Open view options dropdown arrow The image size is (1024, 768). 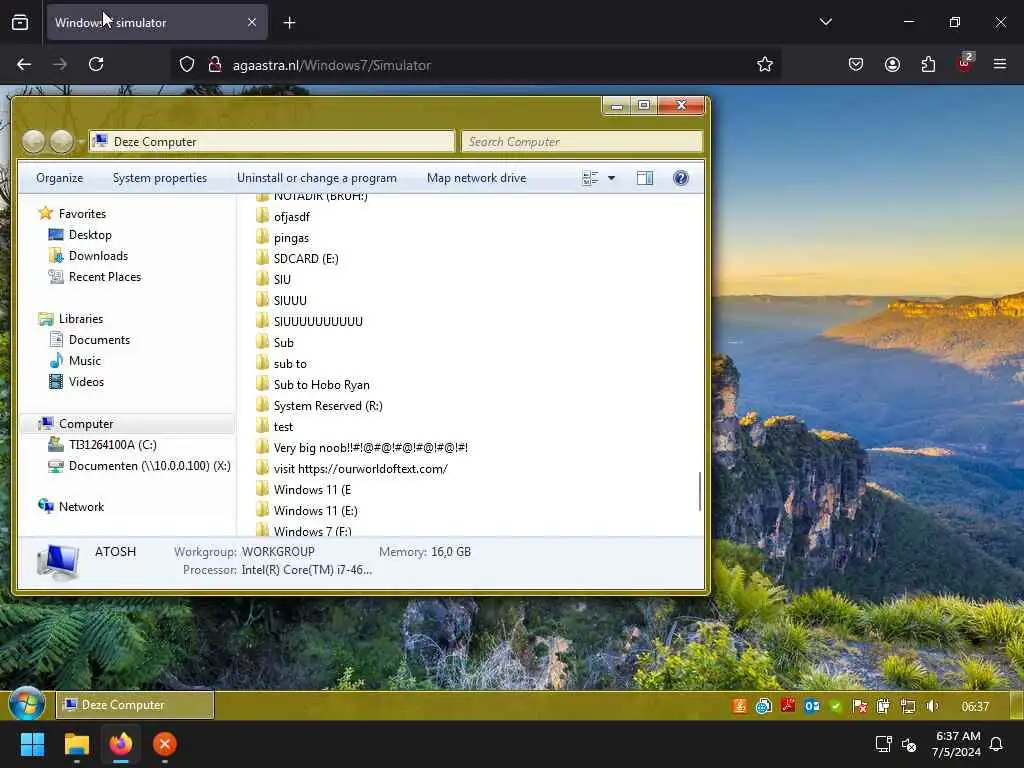tap(611, 178)
